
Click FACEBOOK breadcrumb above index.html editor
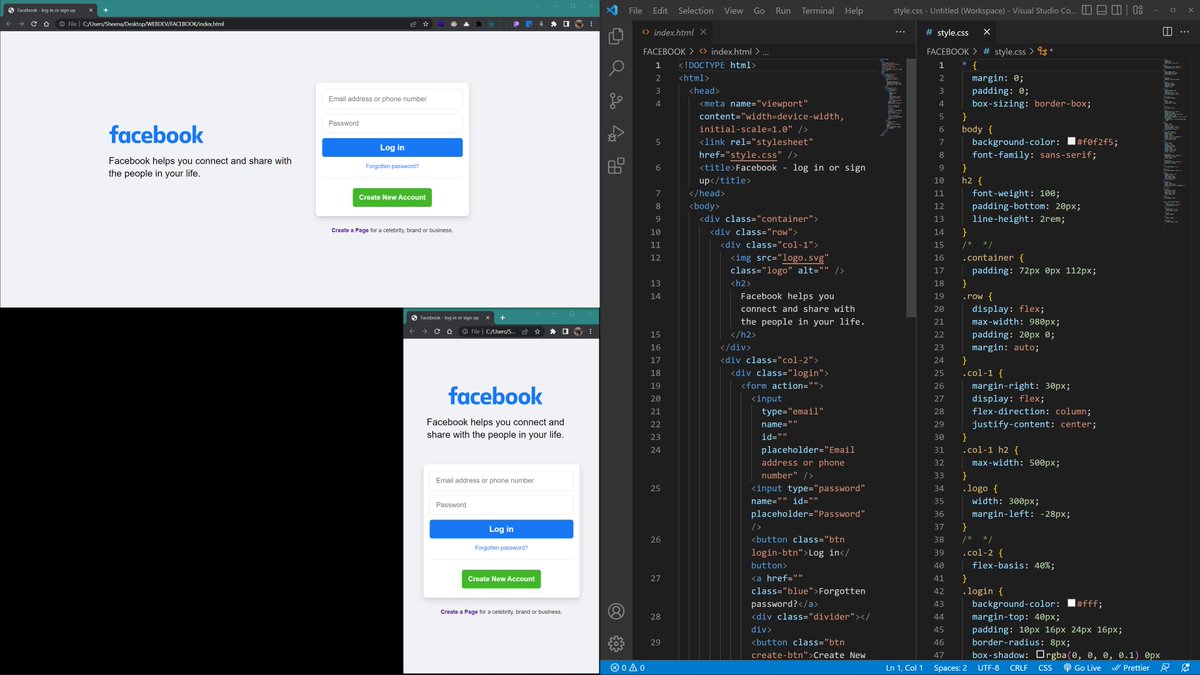tap(664, 51)
